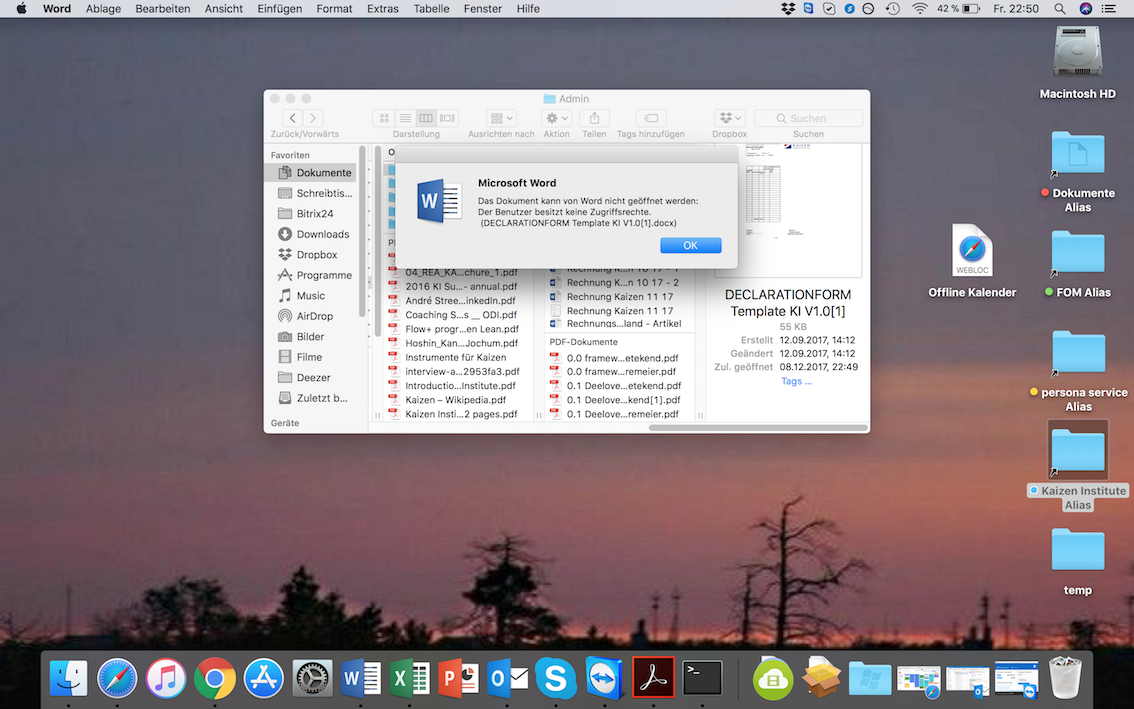Open Adobe Acrobat from the Dock
The height and width of the screenshot is (709, 1134).
654,679
